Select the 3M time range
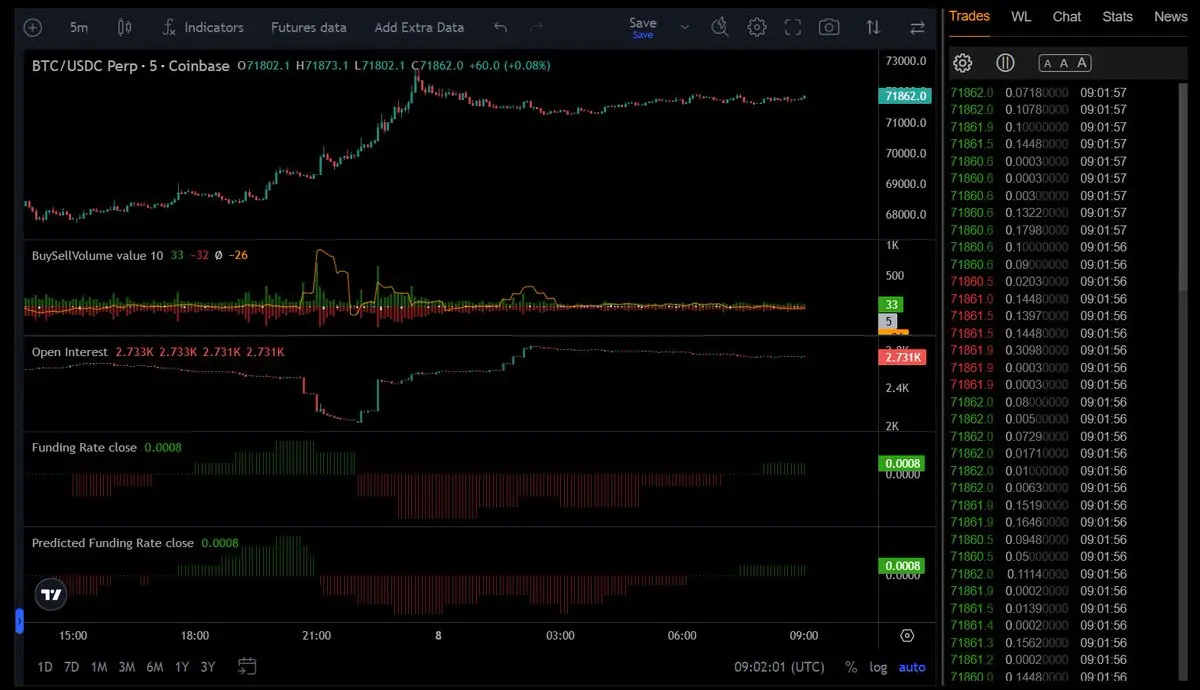 (127, 667)
